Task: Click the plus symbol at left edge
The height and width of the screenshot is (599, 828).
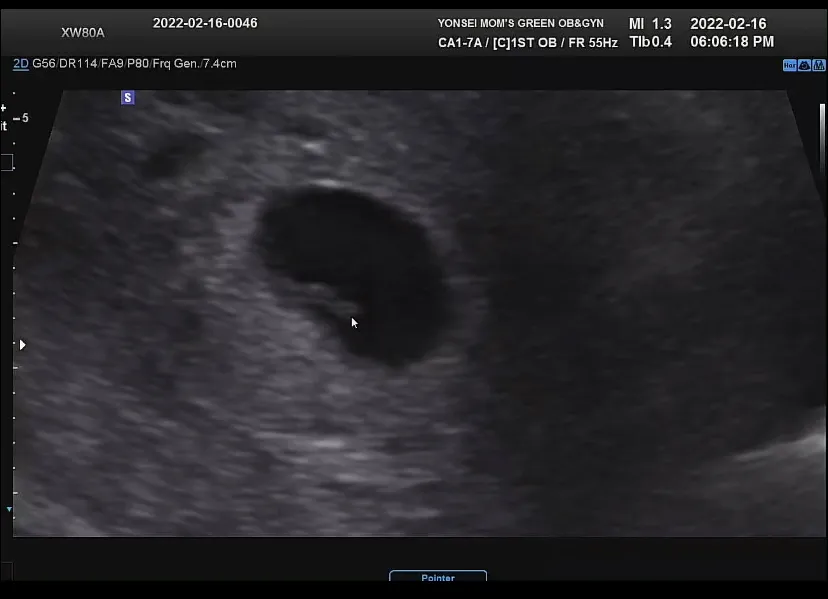Action: point(3,108)
